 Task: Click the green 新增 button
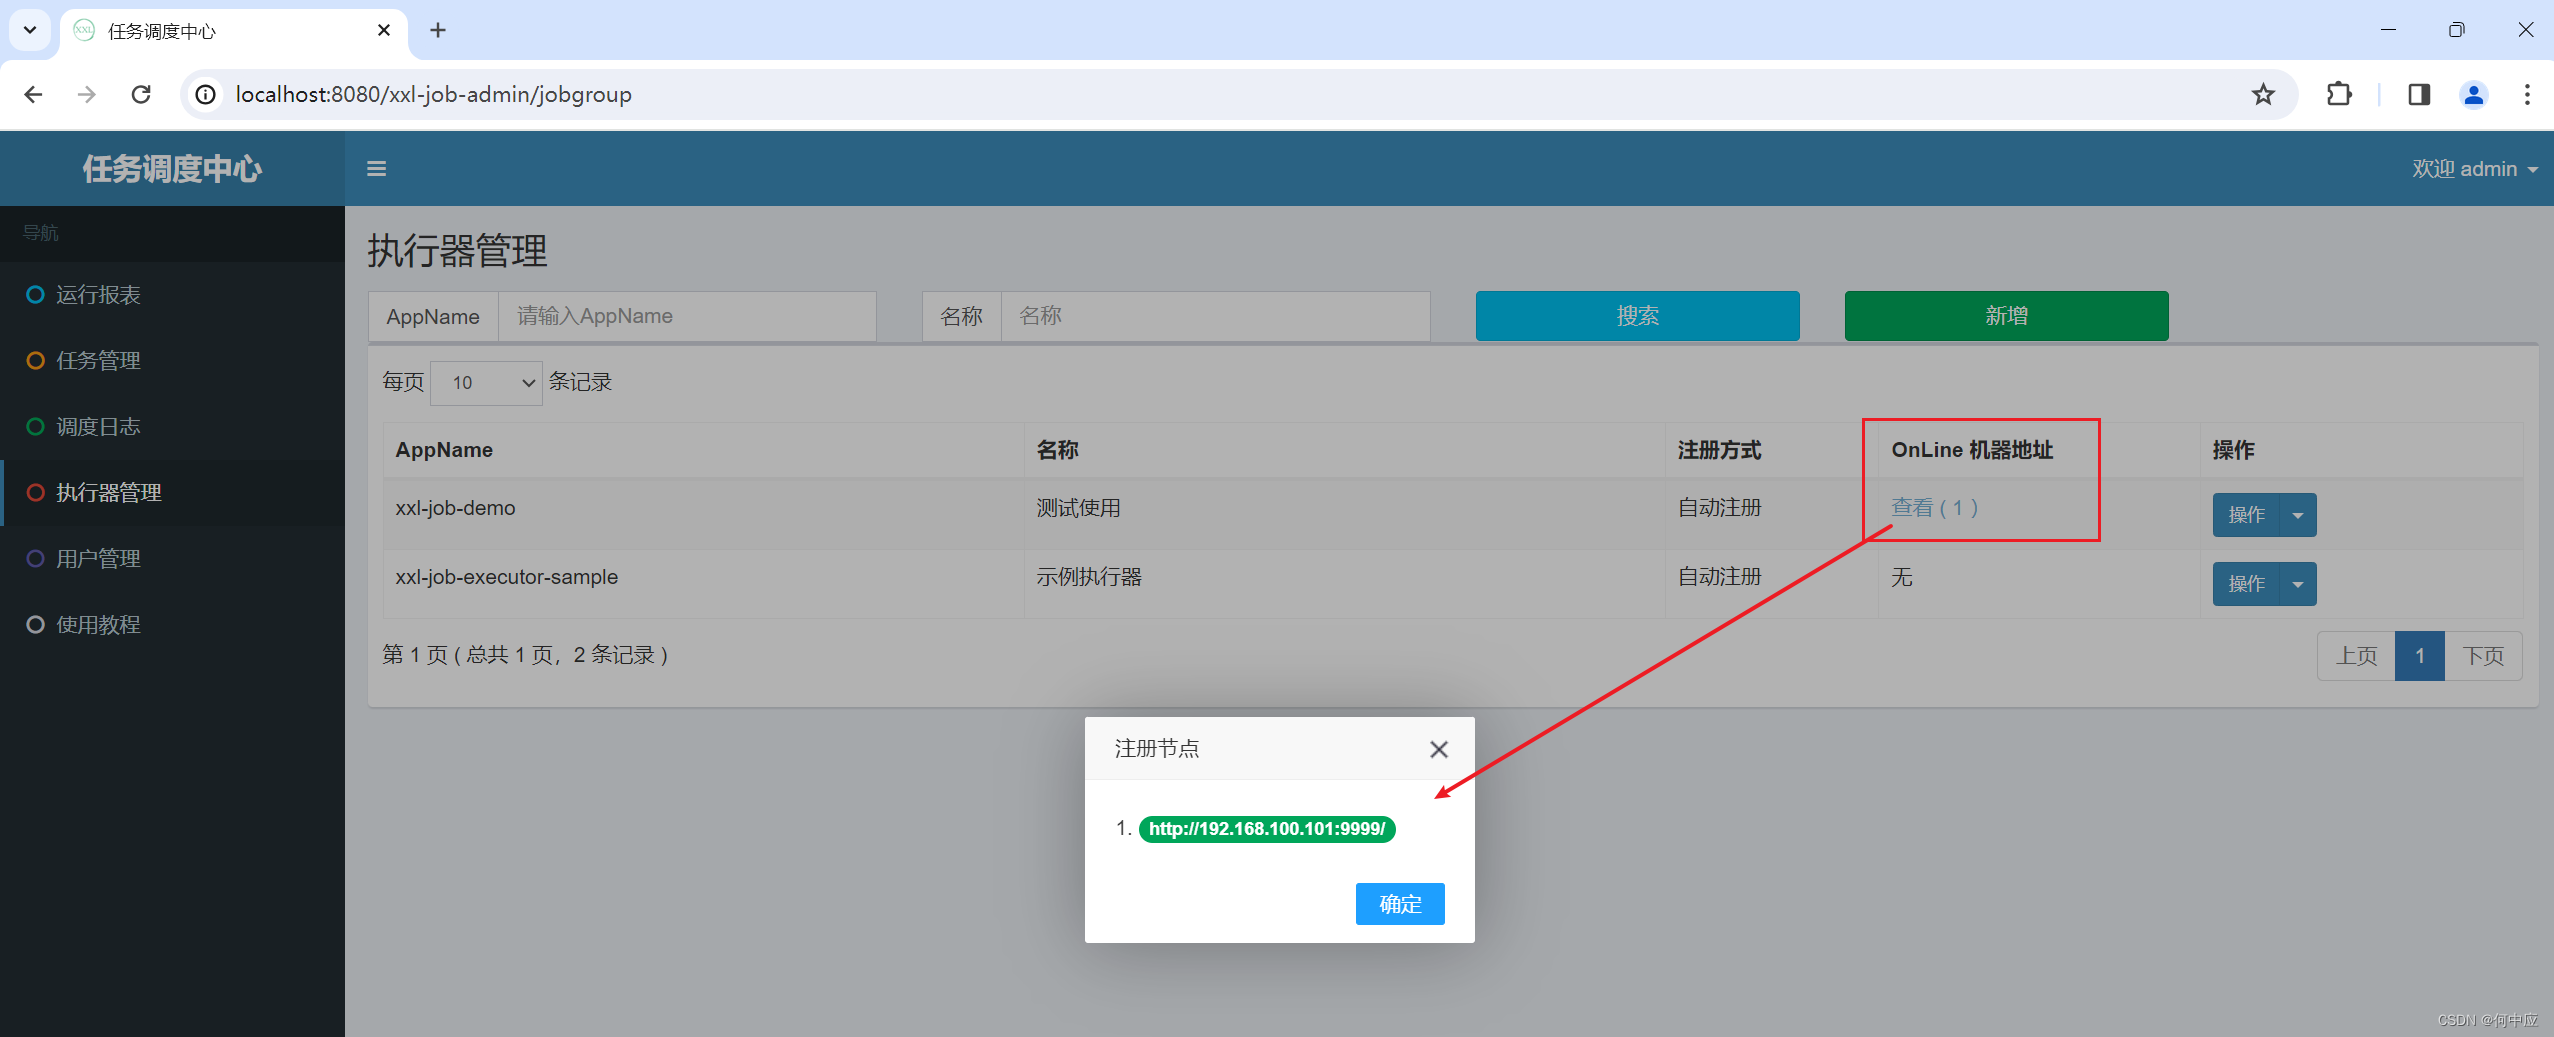point(2006,316)
